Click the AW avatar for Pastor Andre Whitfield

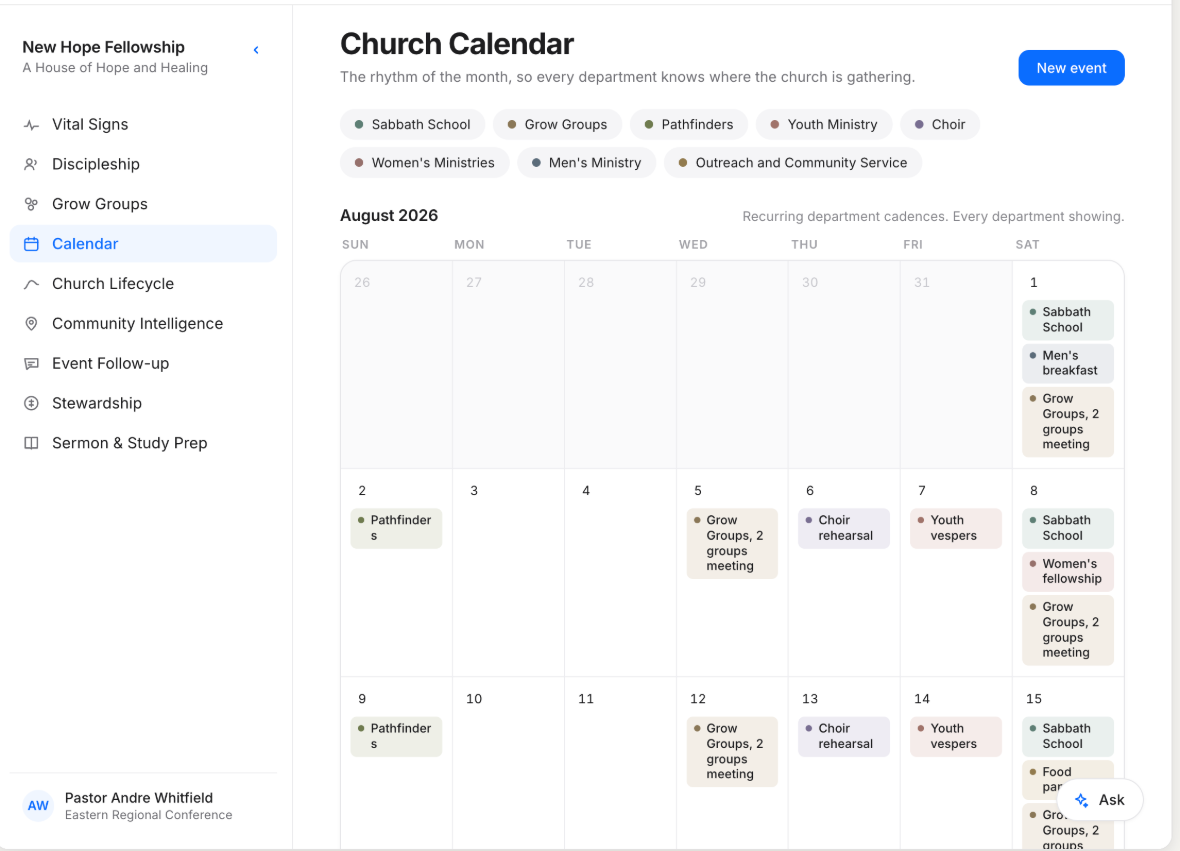(38, 806)
